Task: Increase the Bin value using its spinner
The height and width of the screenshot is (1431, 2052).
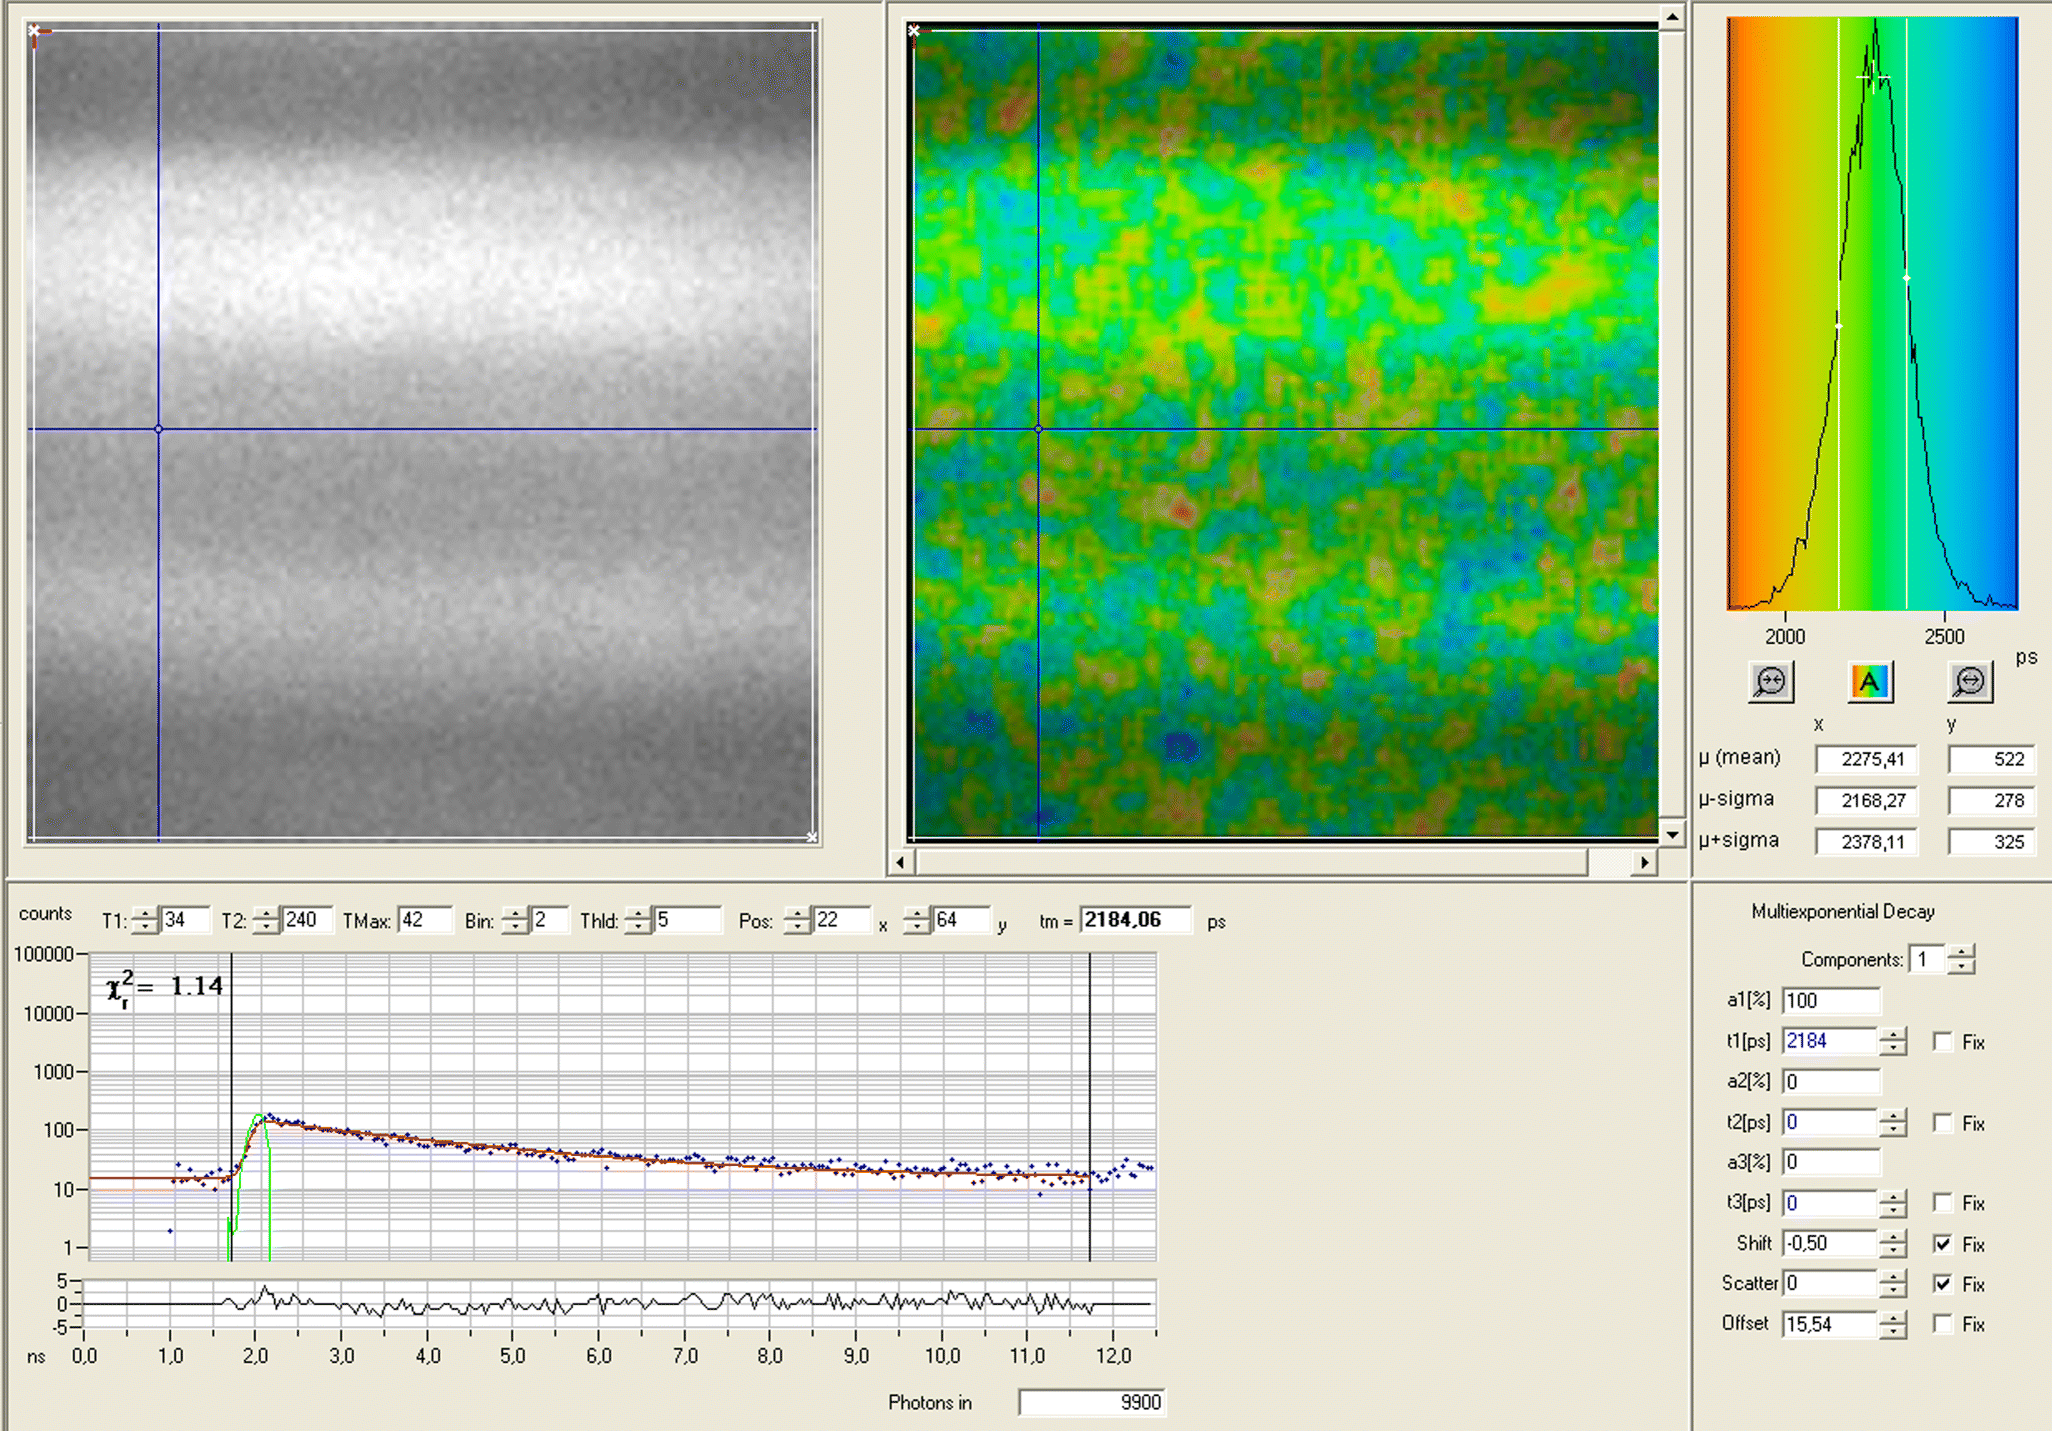Action: [x=516, y=913]
